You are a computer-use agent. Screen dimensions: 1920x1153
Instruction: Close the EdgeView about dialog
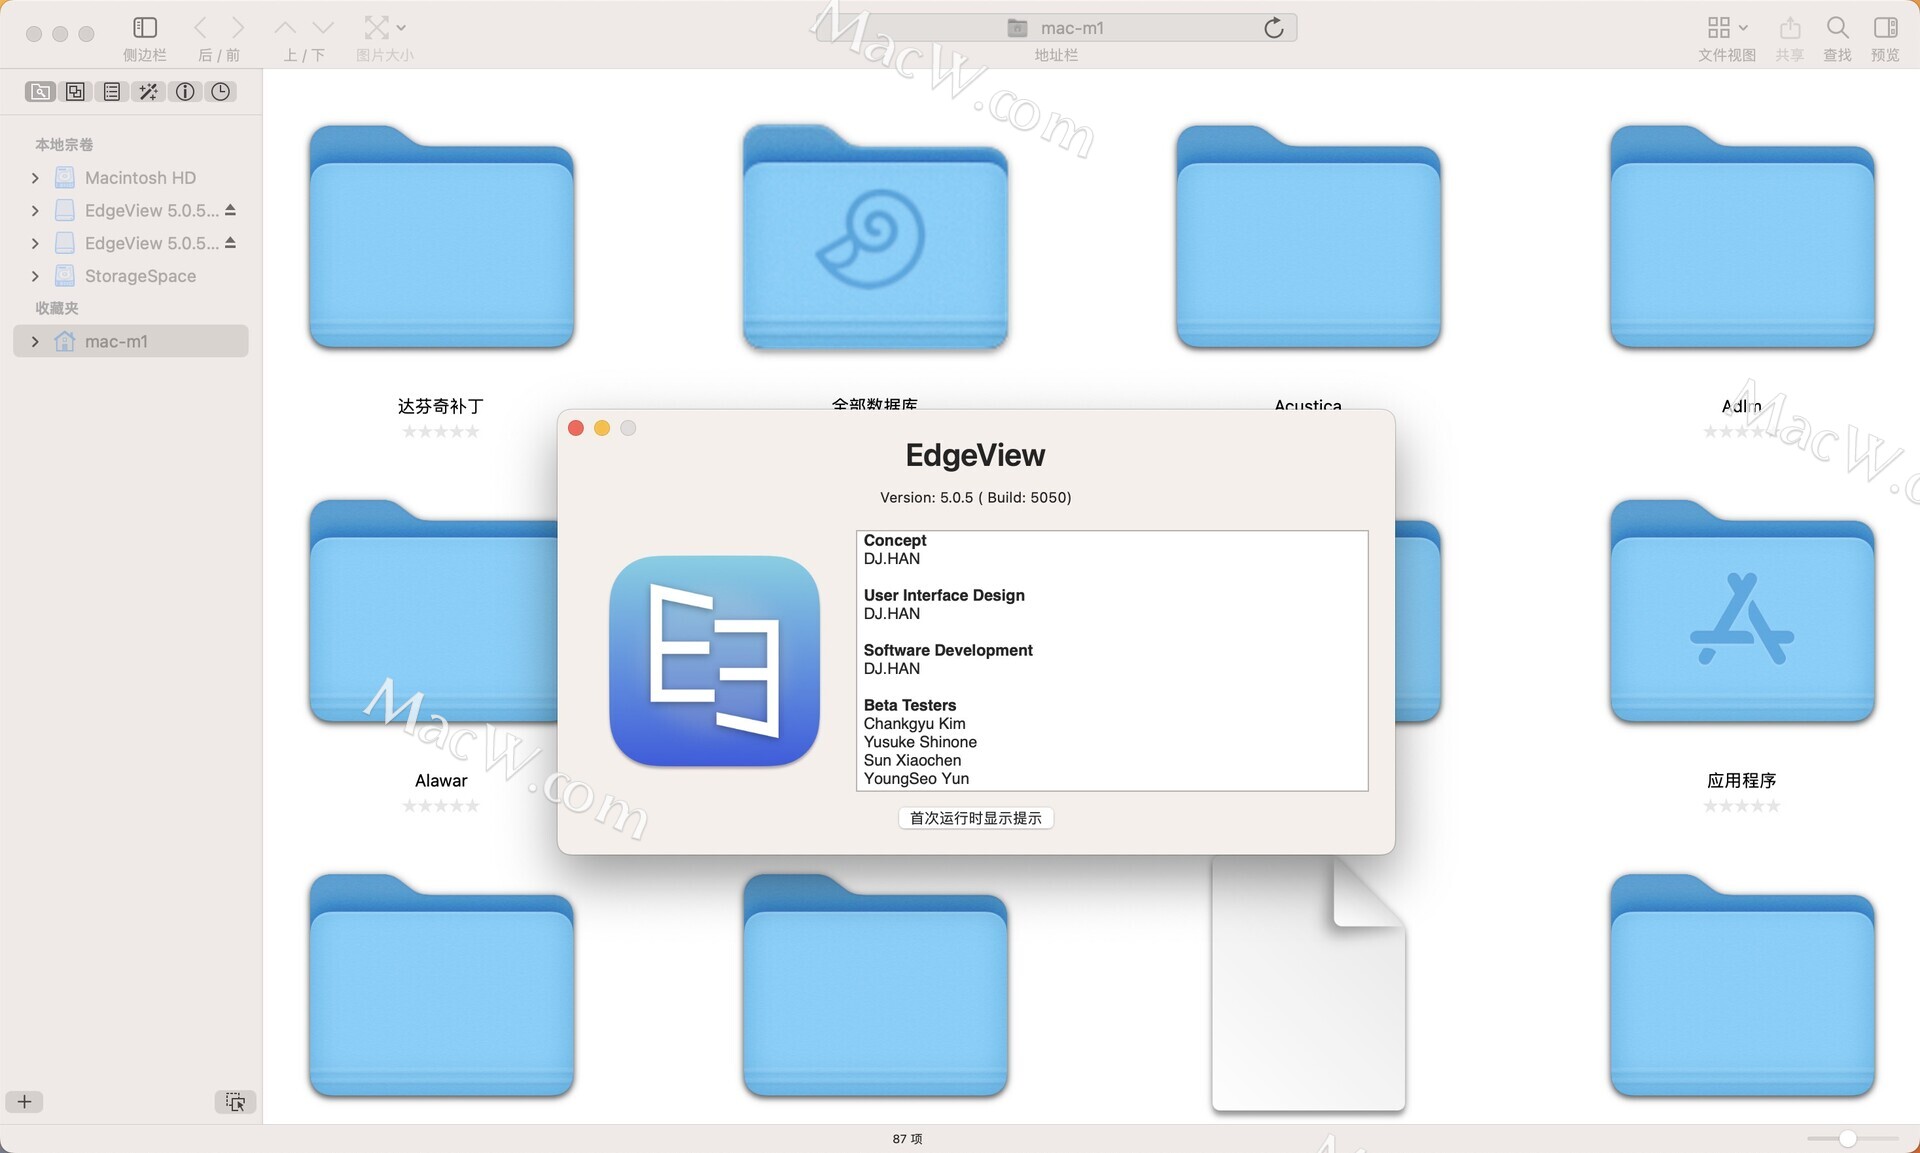pyautogui.click(x=576, y=428)
